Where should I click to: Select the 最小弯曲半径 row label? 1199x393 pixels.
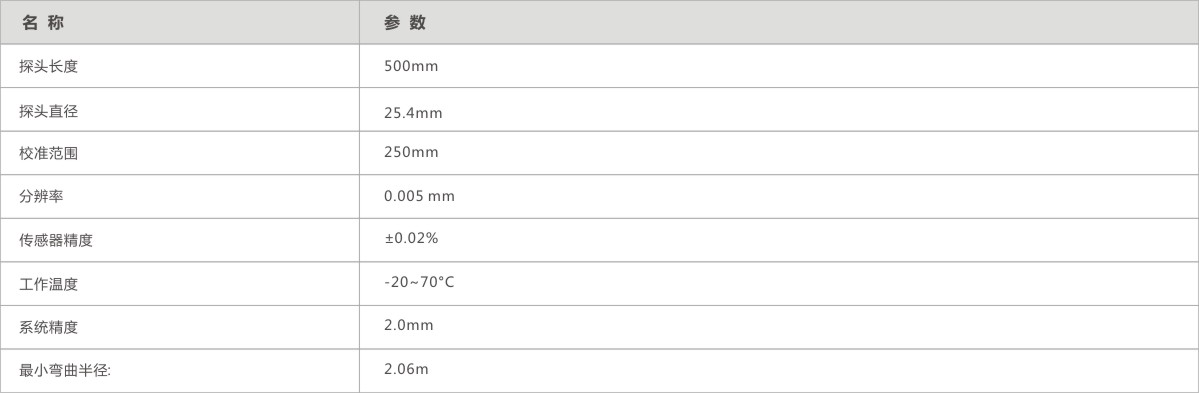[65, 372]
